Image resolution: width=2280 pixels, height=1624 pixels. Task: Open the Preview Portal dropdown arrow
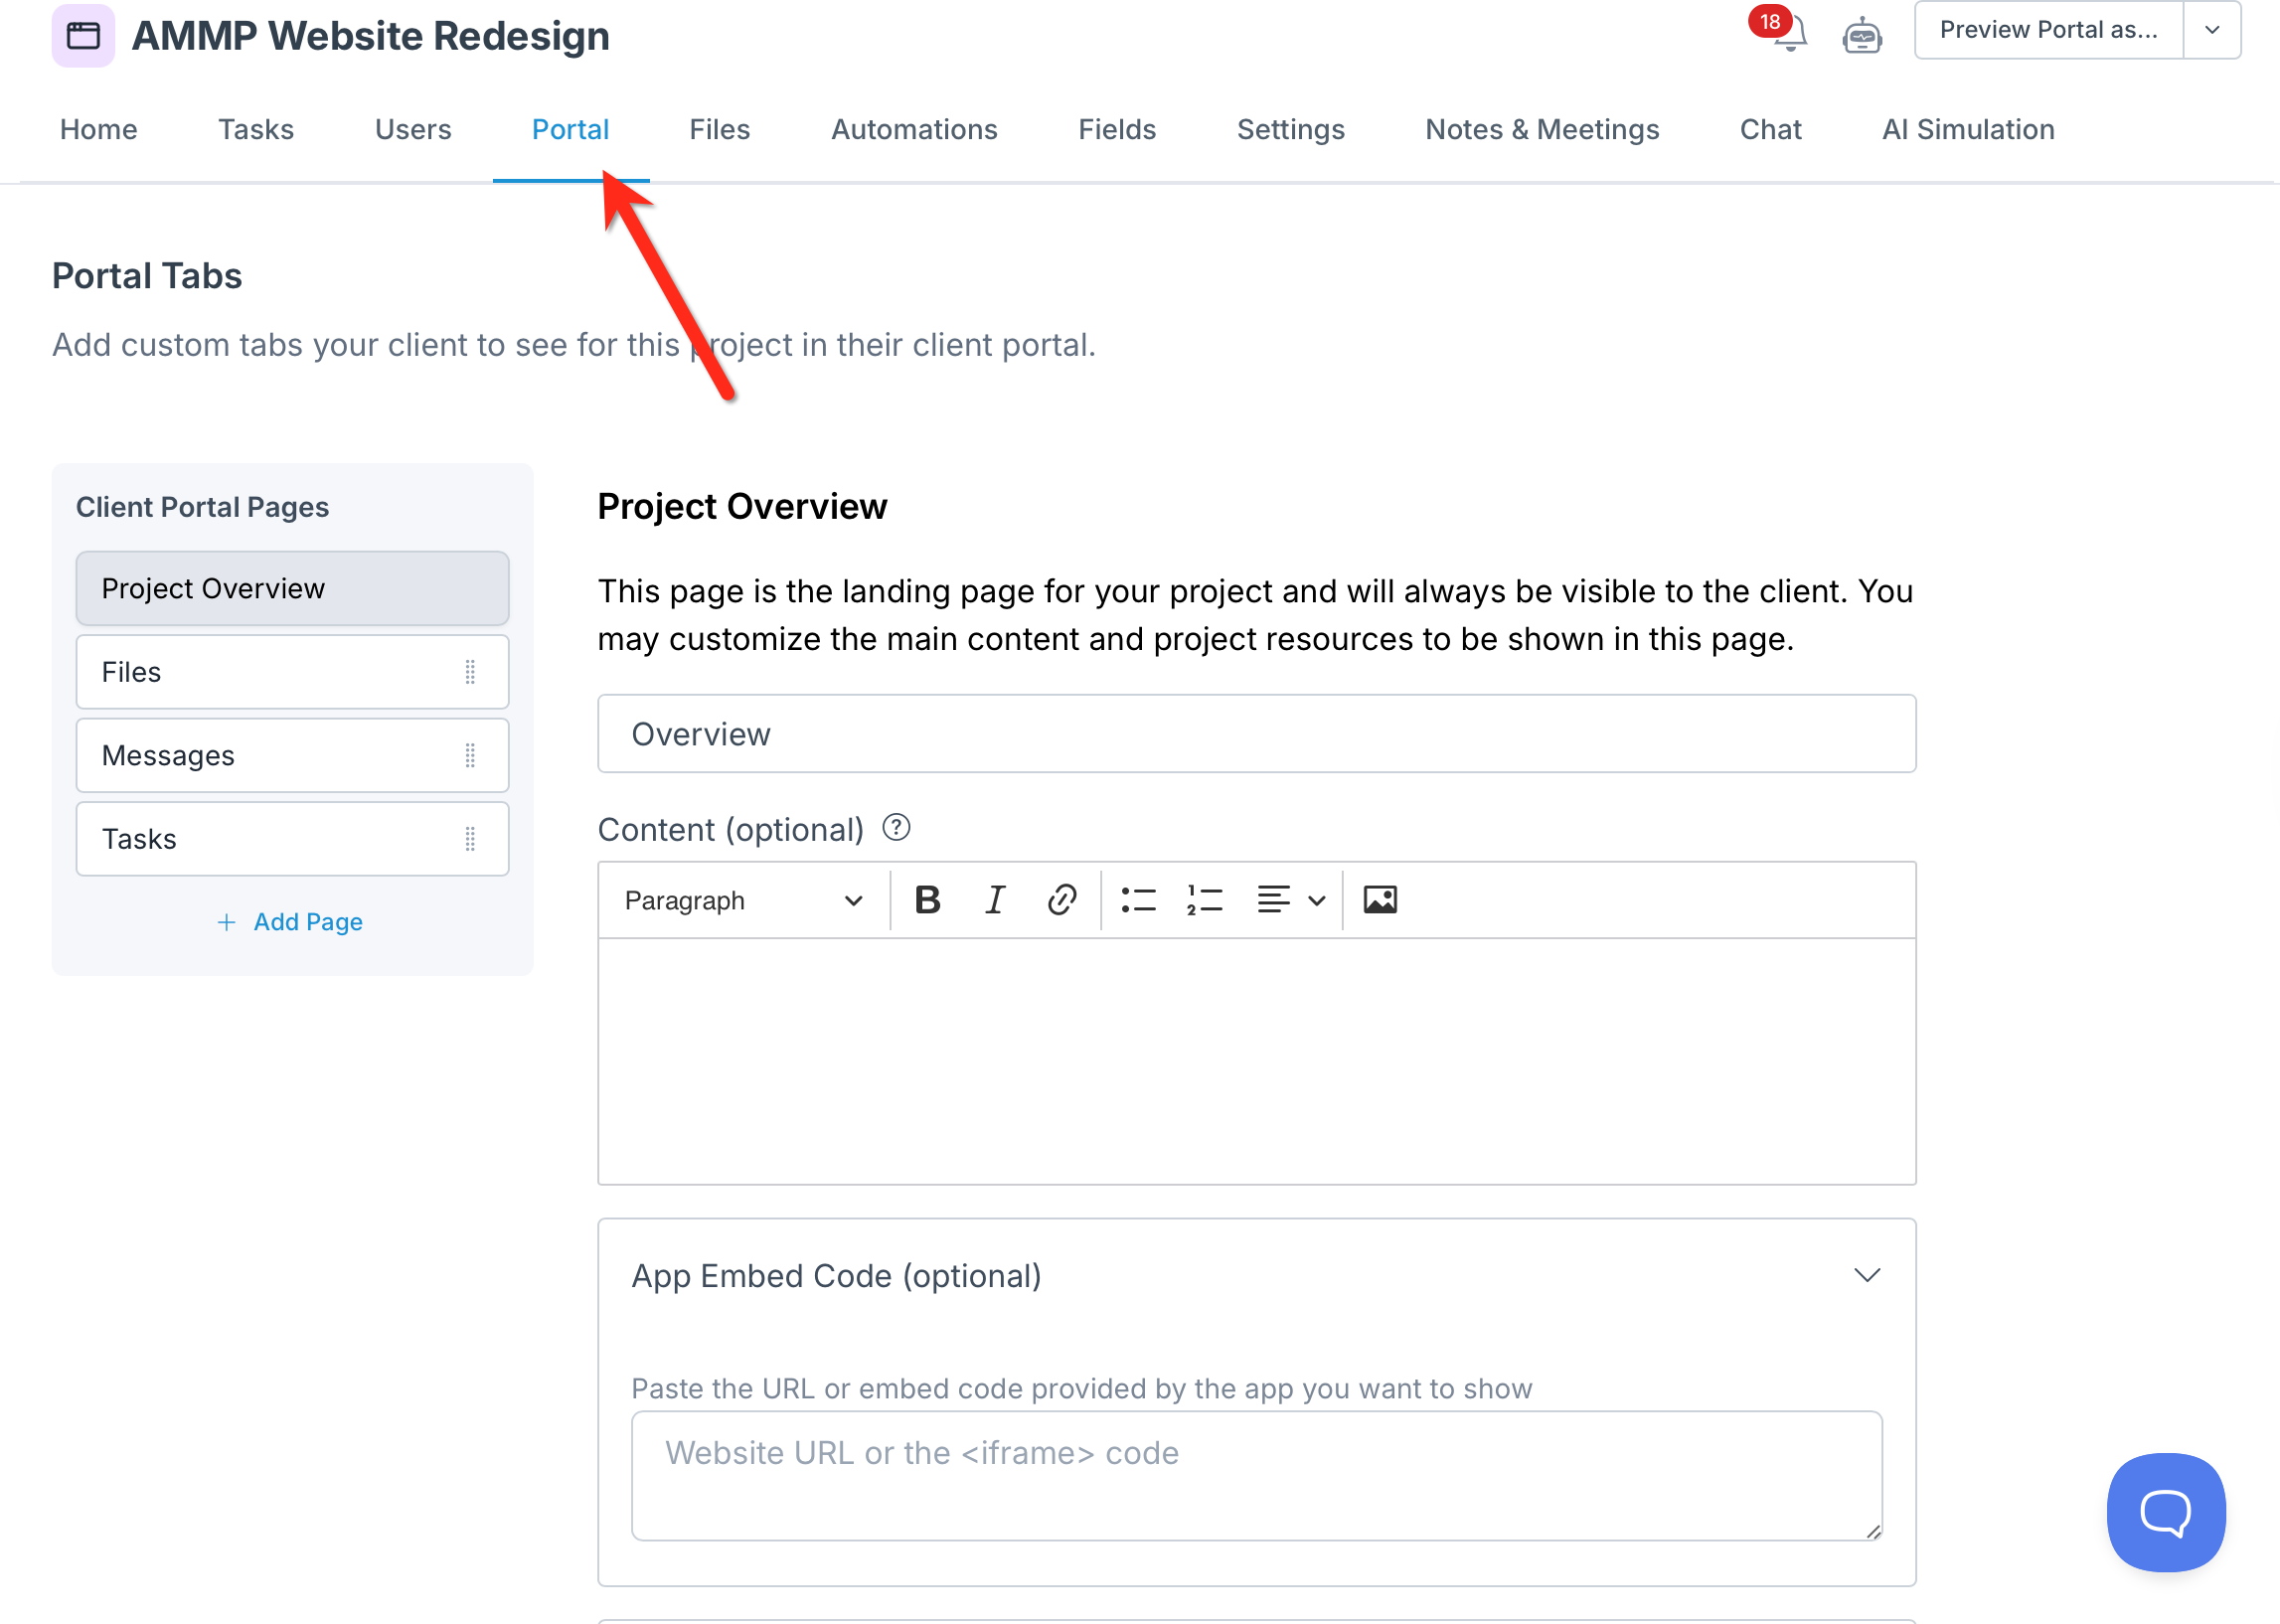click(2211, 30)
